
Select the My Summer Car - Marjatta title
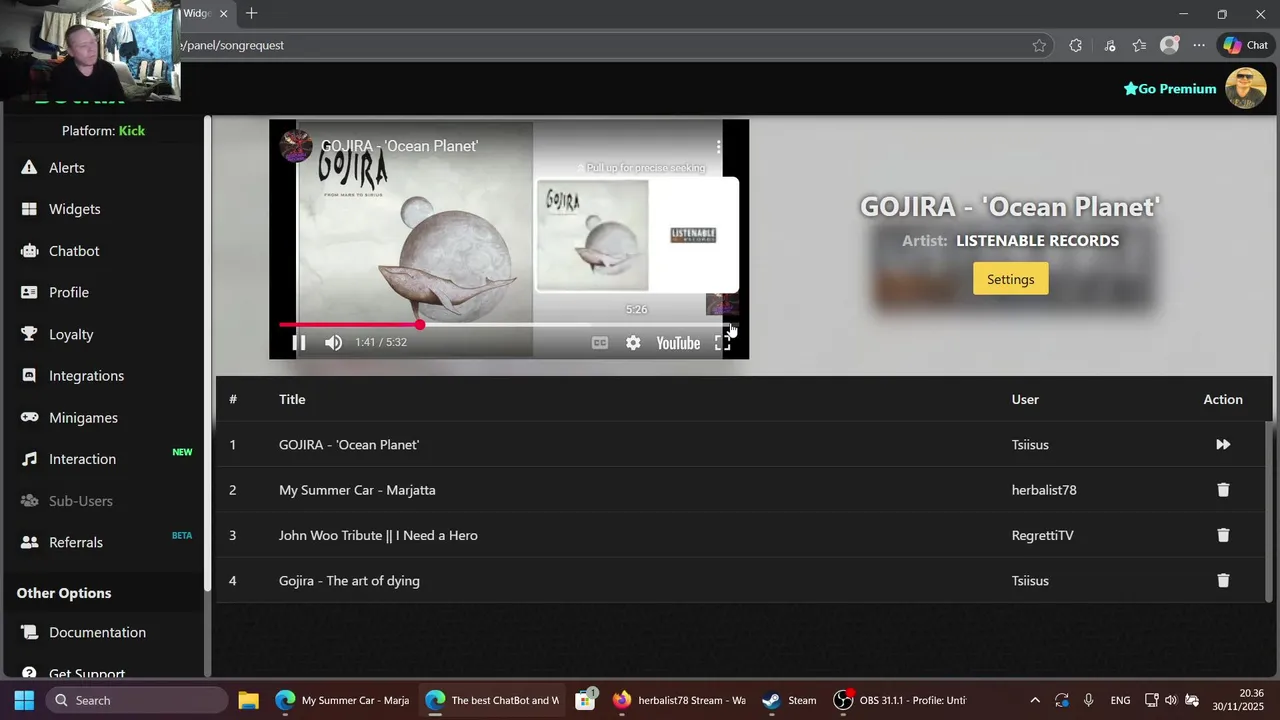[x=357, y=490]
